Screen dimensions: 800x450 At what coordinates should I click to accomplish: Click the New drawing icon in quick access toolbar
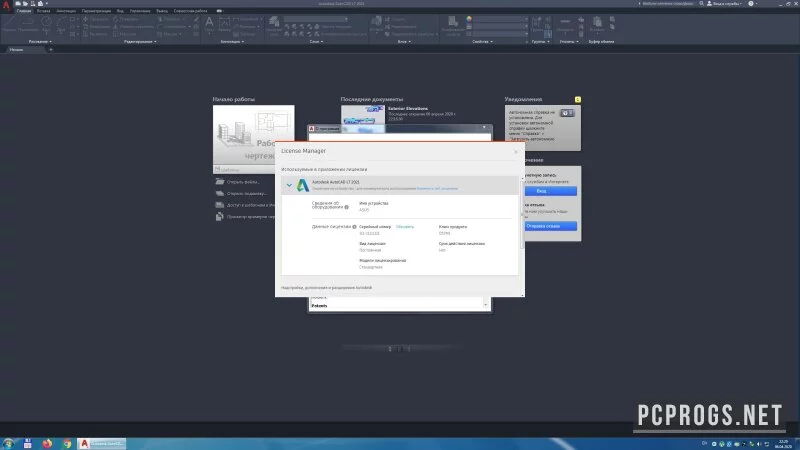(x=18, y=4)
